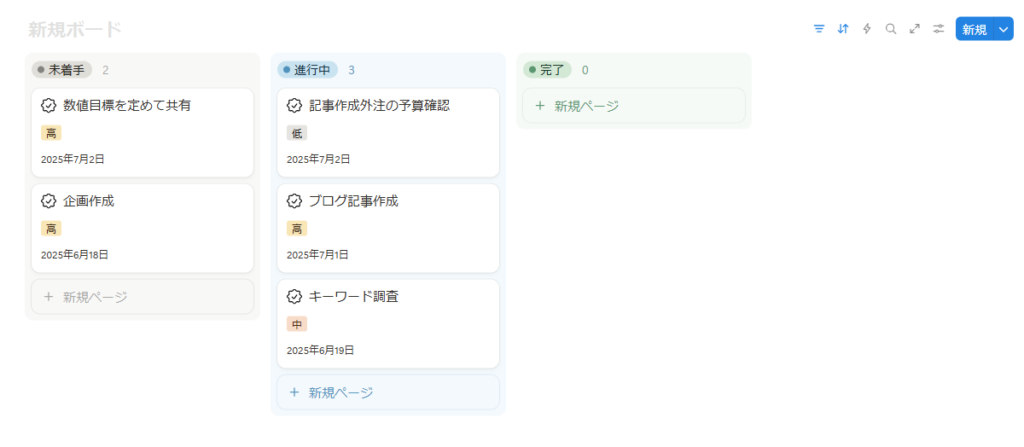1024x447 pixels.
Task: Click the plus icon under the 未着手 column
Action: pos(48,297)
